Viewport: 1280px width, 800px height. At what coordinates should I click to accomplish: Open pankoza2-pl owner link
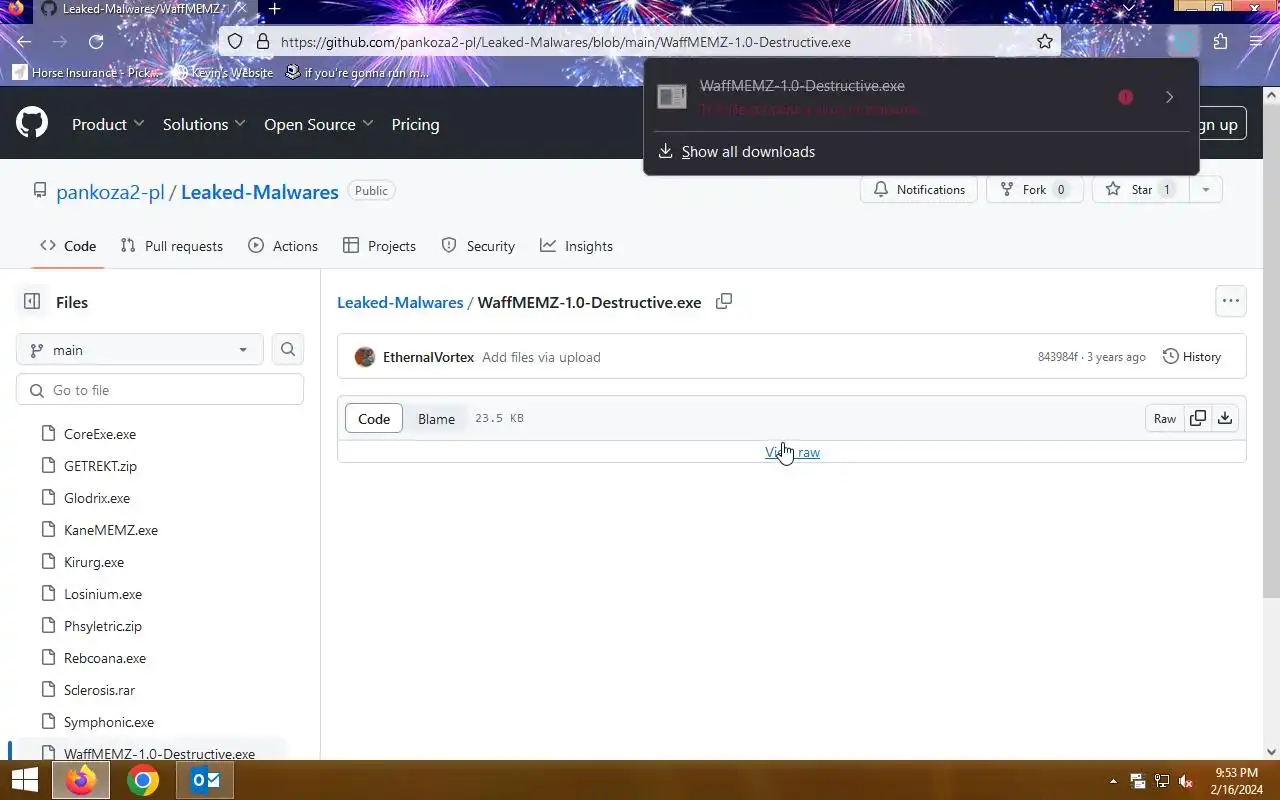pos(110,192)
